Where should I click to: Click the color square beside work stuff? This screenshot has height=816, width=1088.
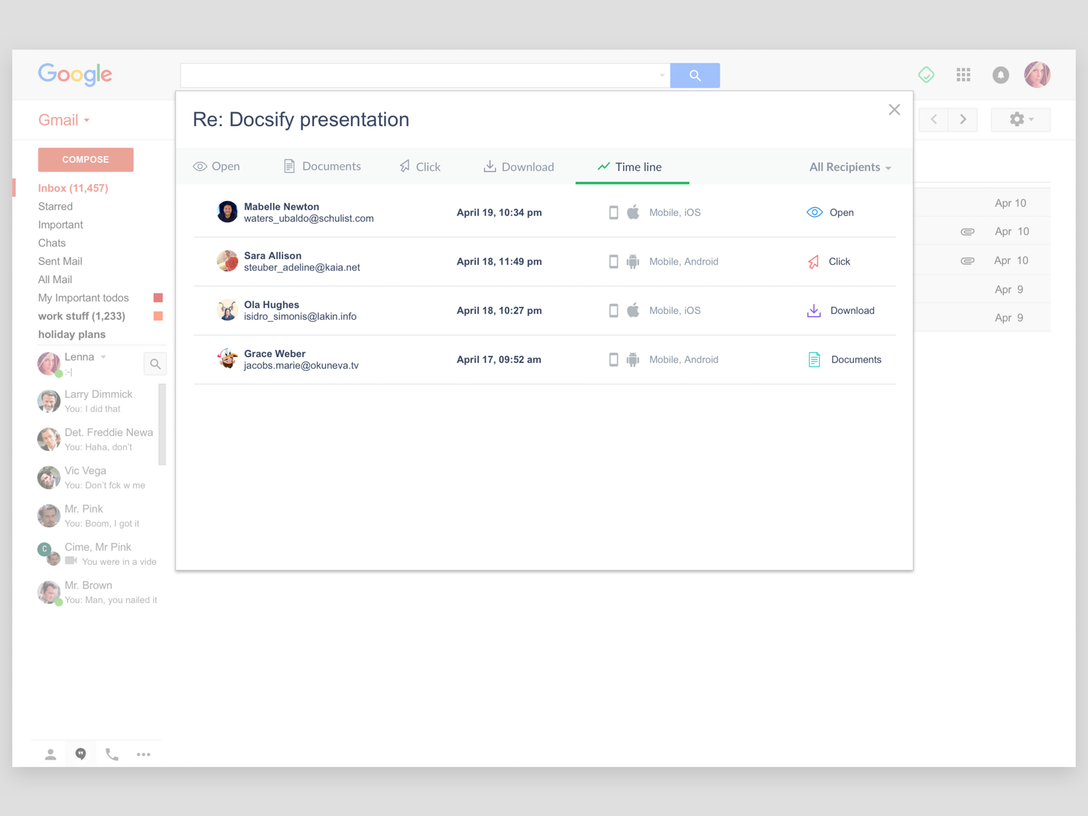click(158, 316)
